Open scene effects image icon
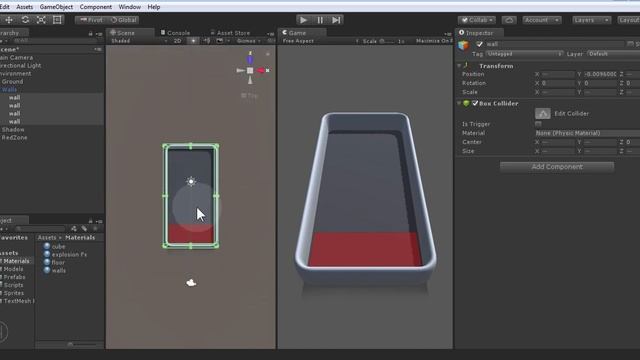 coord(220,41)
